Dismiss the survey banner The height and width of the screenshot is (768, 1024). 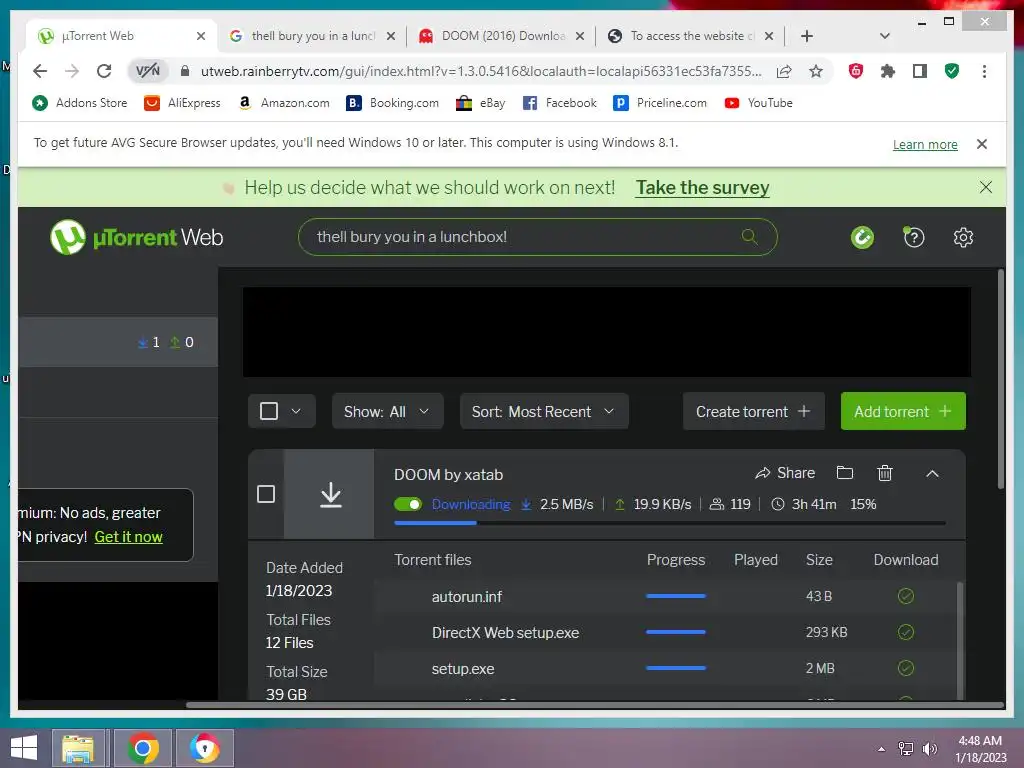click(985, 187)
